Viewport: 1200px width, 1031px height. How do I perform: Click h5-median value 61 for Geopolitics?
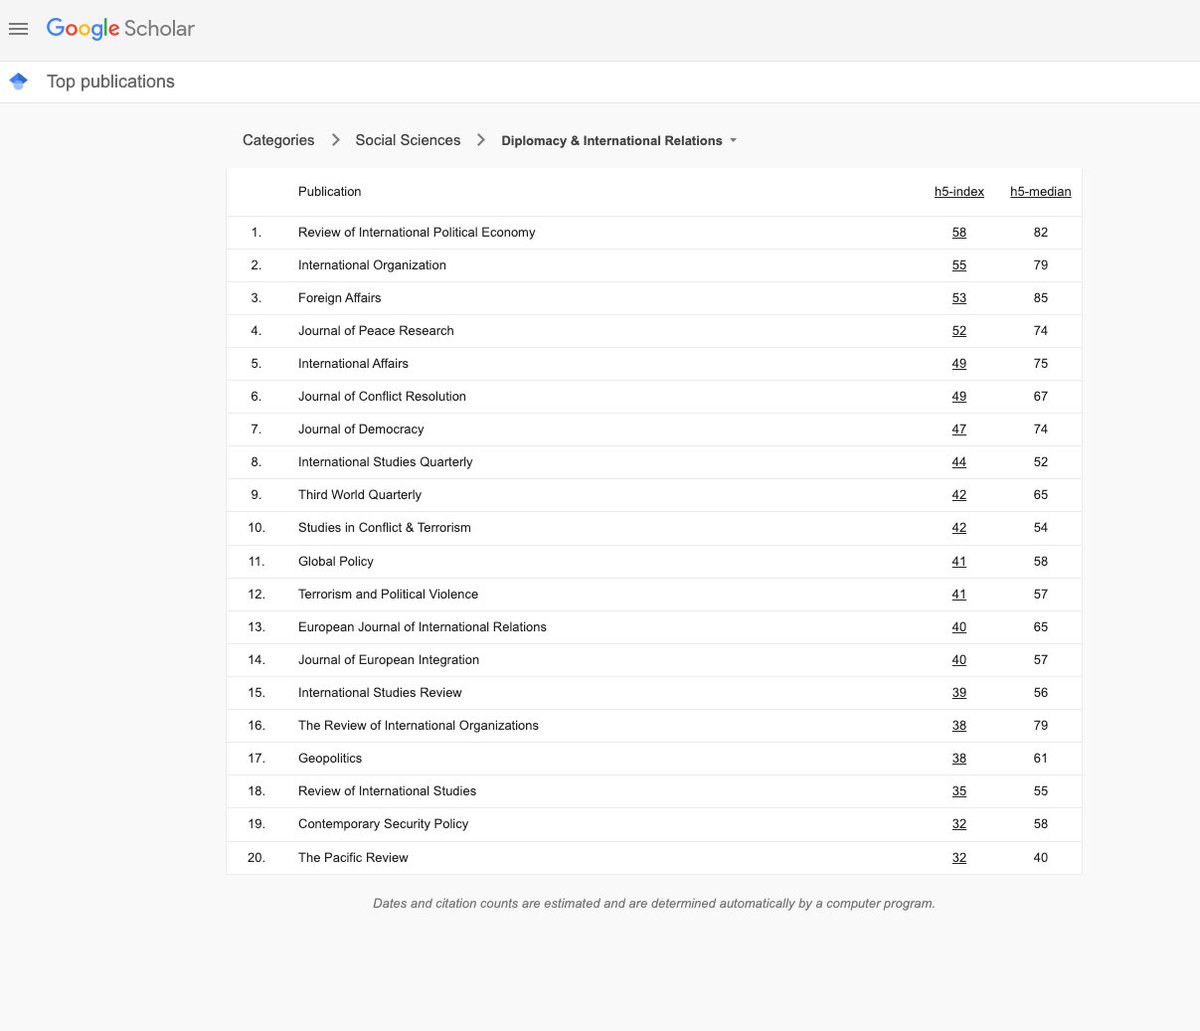(1041, 759)
